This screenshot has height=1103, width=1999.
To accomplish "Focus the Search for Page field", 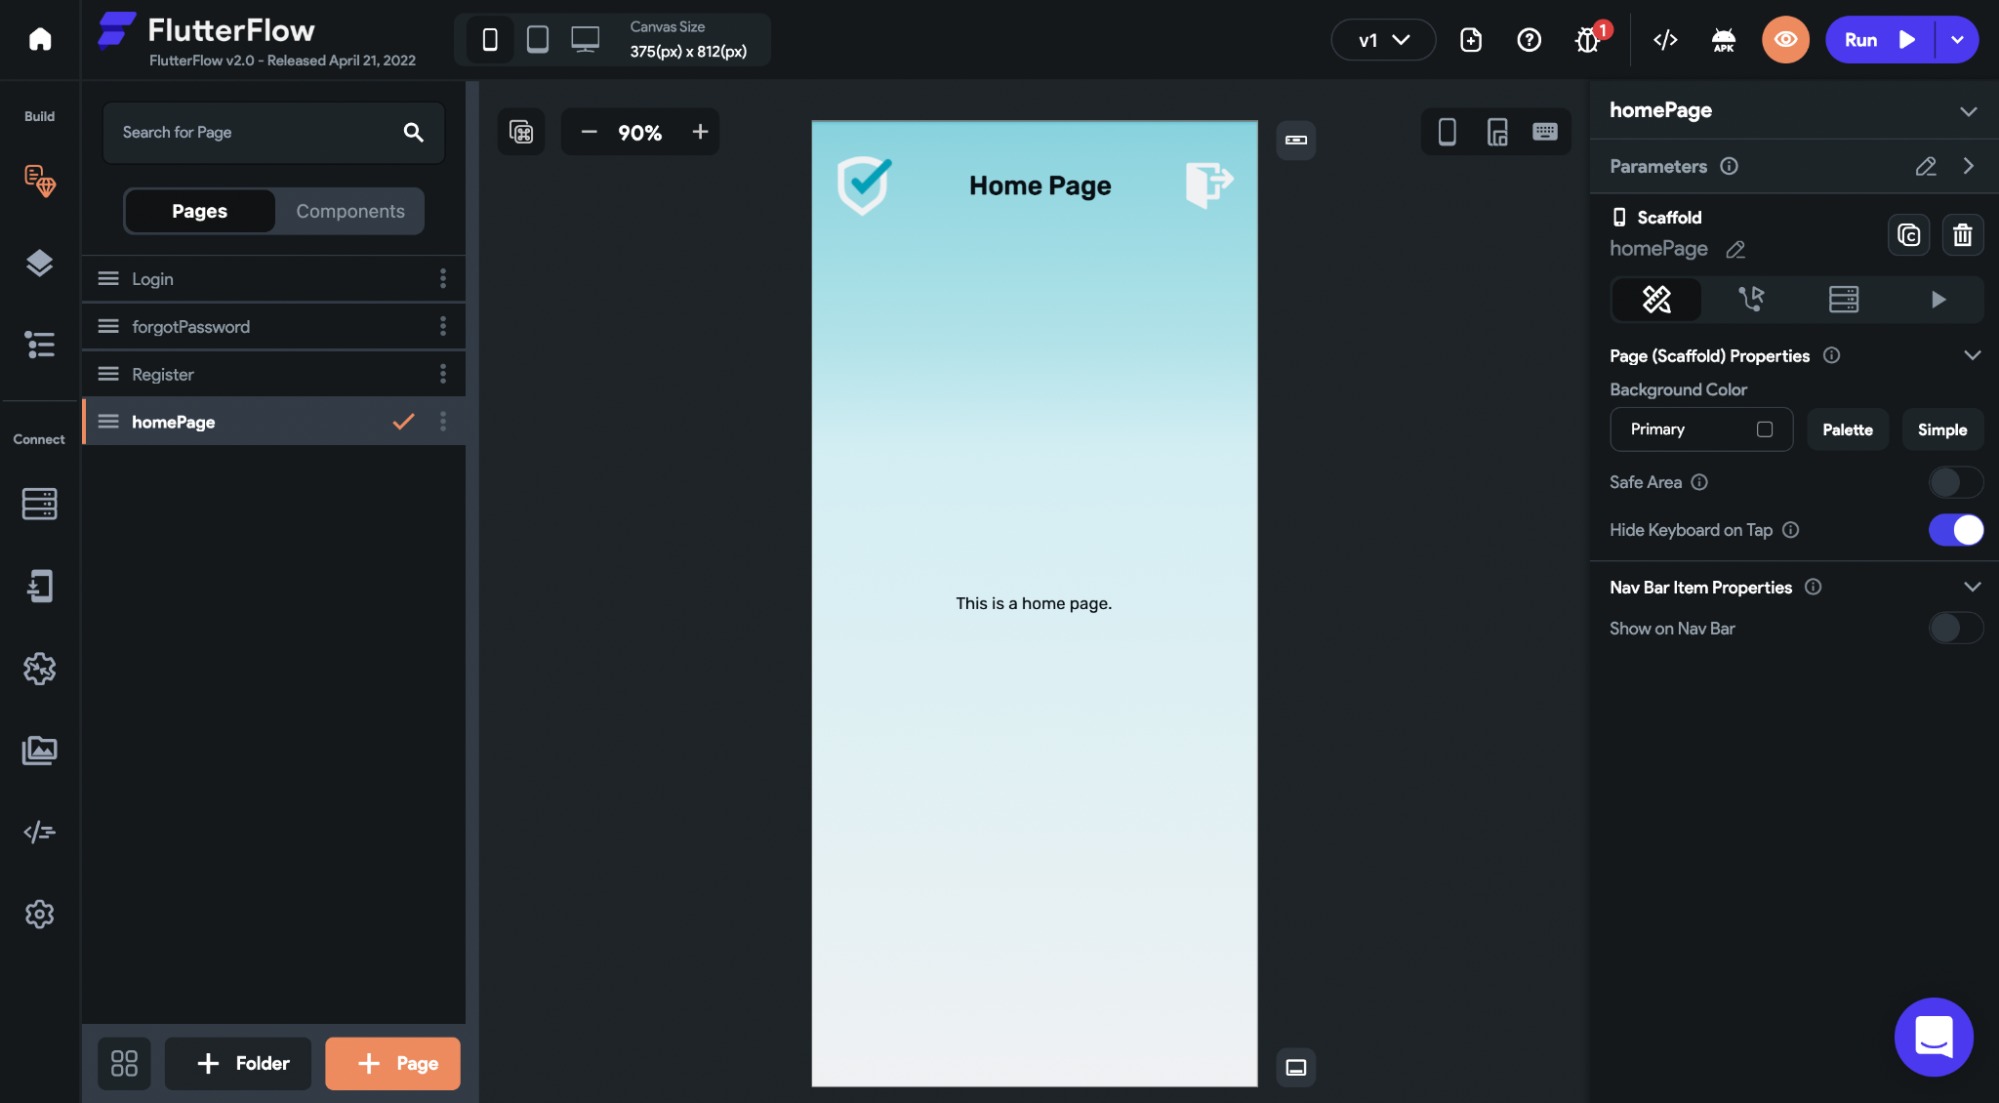I will (x=273, y=132).
